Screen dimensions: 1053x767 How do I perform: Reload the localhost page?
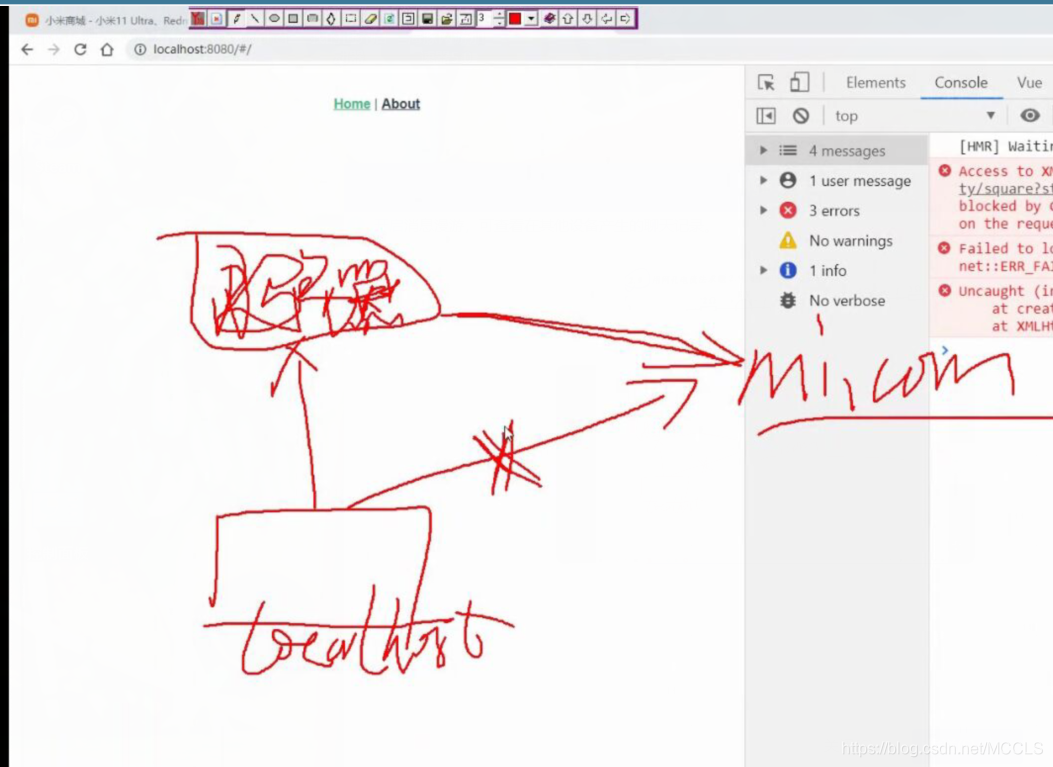(80, 49)
